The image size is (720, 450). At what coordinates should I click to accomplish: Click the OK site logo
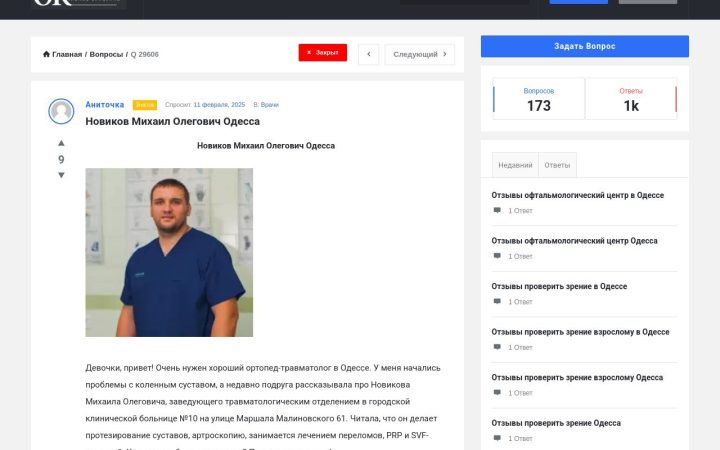(x=79, y=4)
